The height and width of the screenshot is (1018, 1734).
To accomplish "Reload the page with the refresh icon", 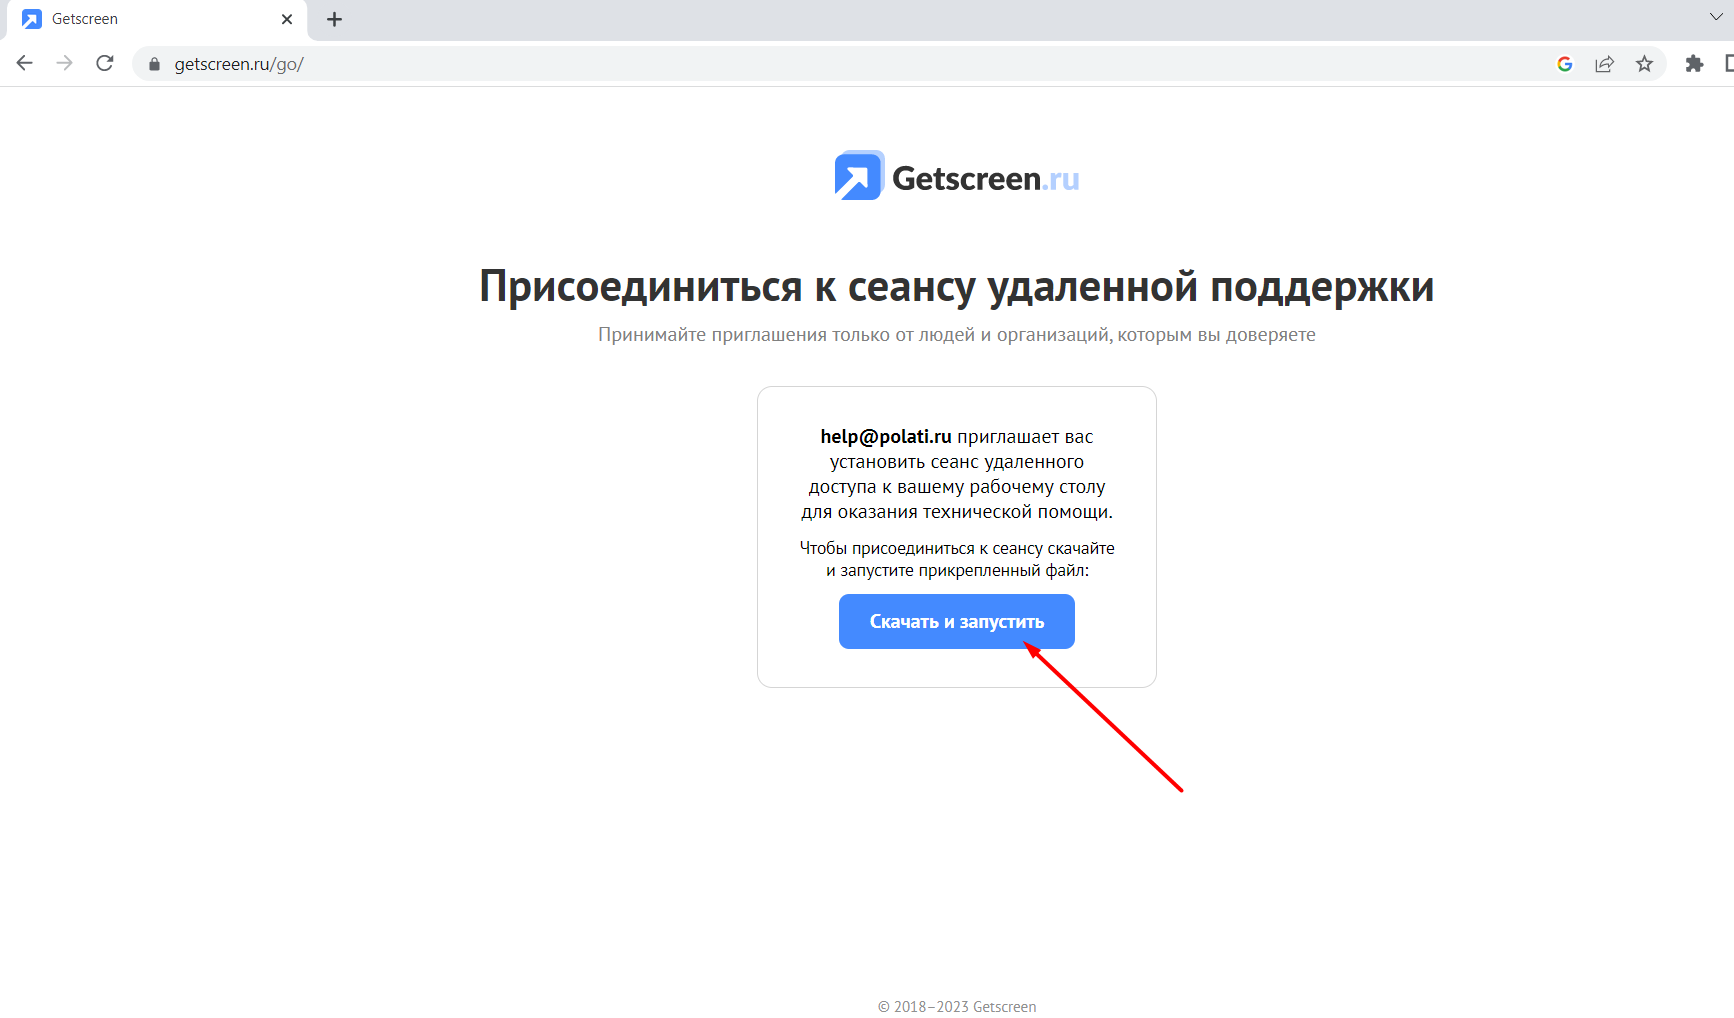I will (x=104, y=62).
